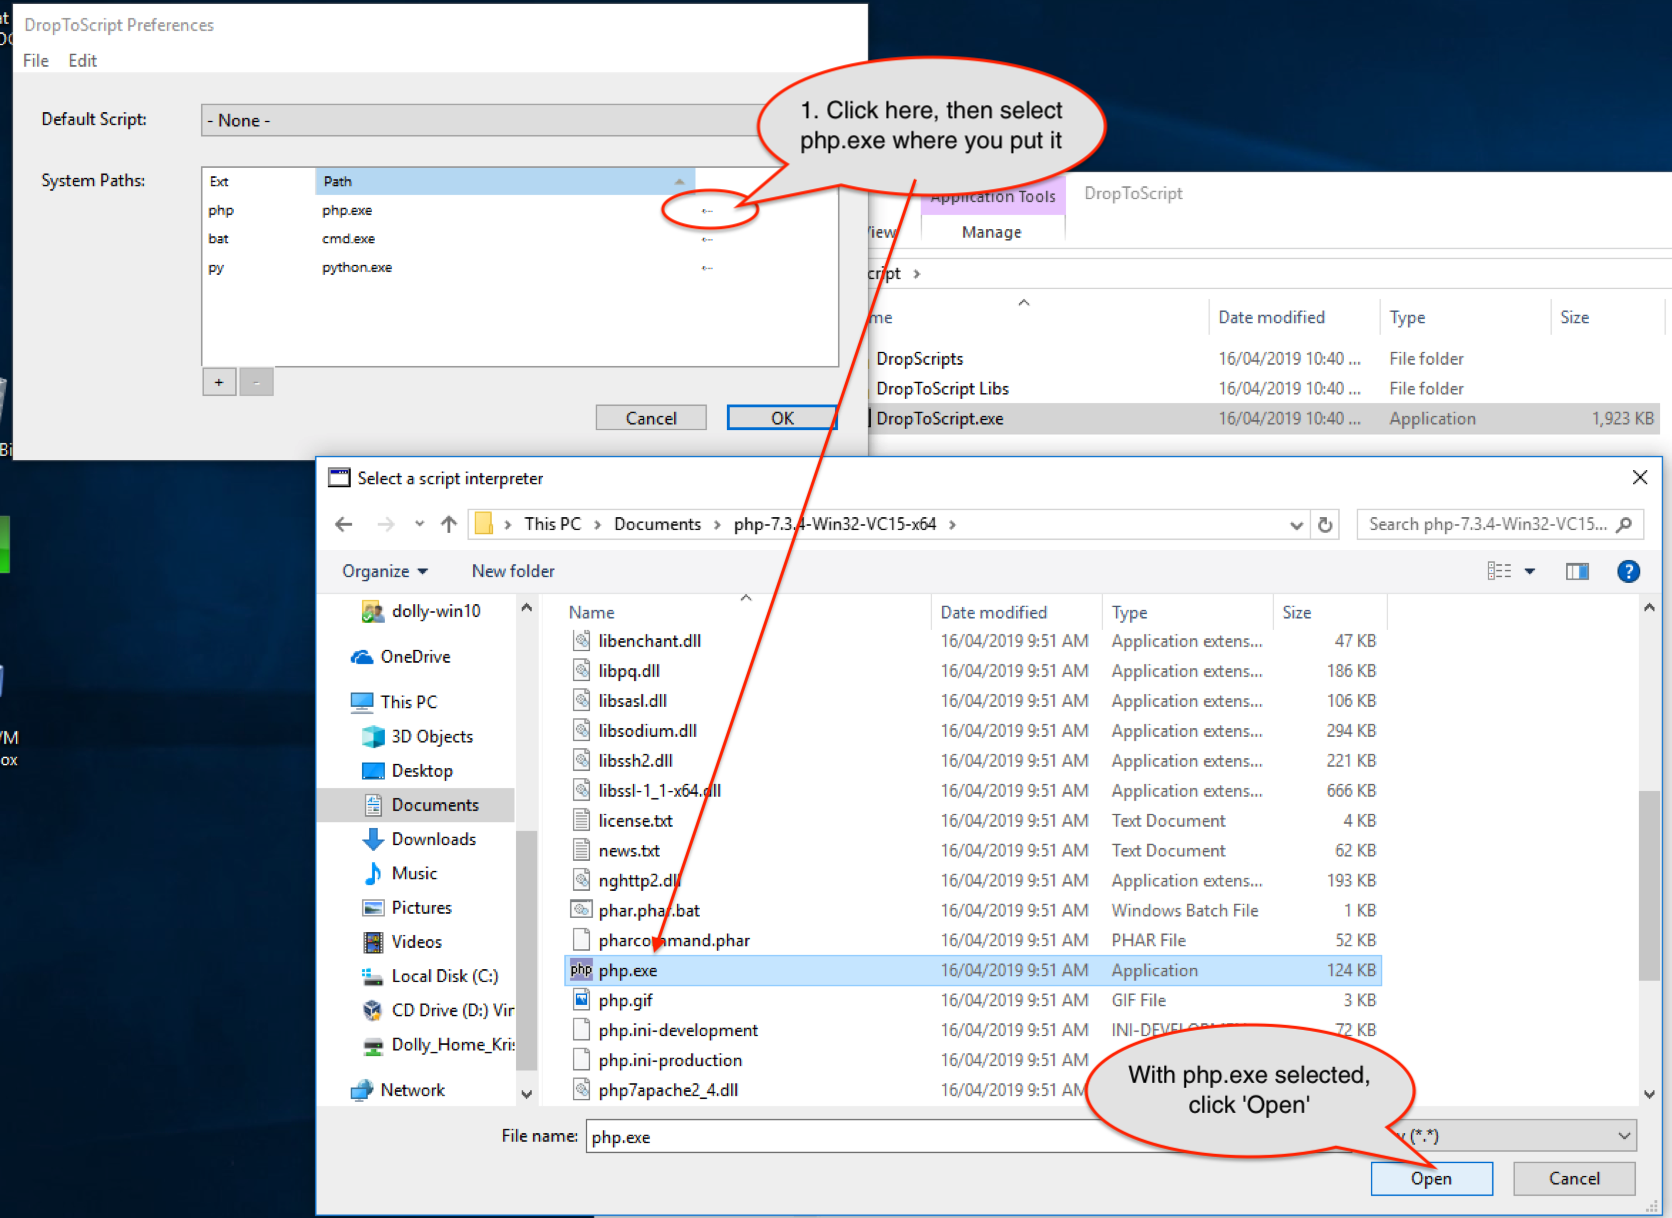Open recent locations dropdown arrow

point(419,524)
